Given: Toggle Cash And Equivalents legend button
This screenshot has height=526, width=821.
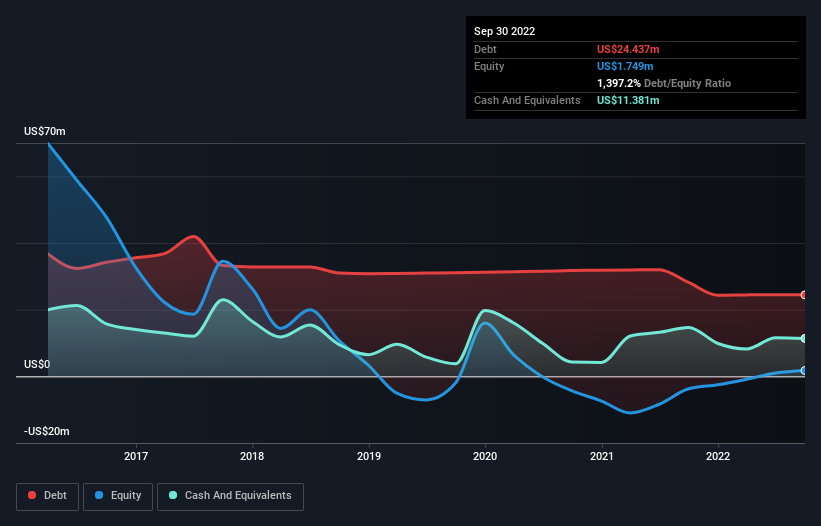Looking at the screenshot, I should [230, 496].
